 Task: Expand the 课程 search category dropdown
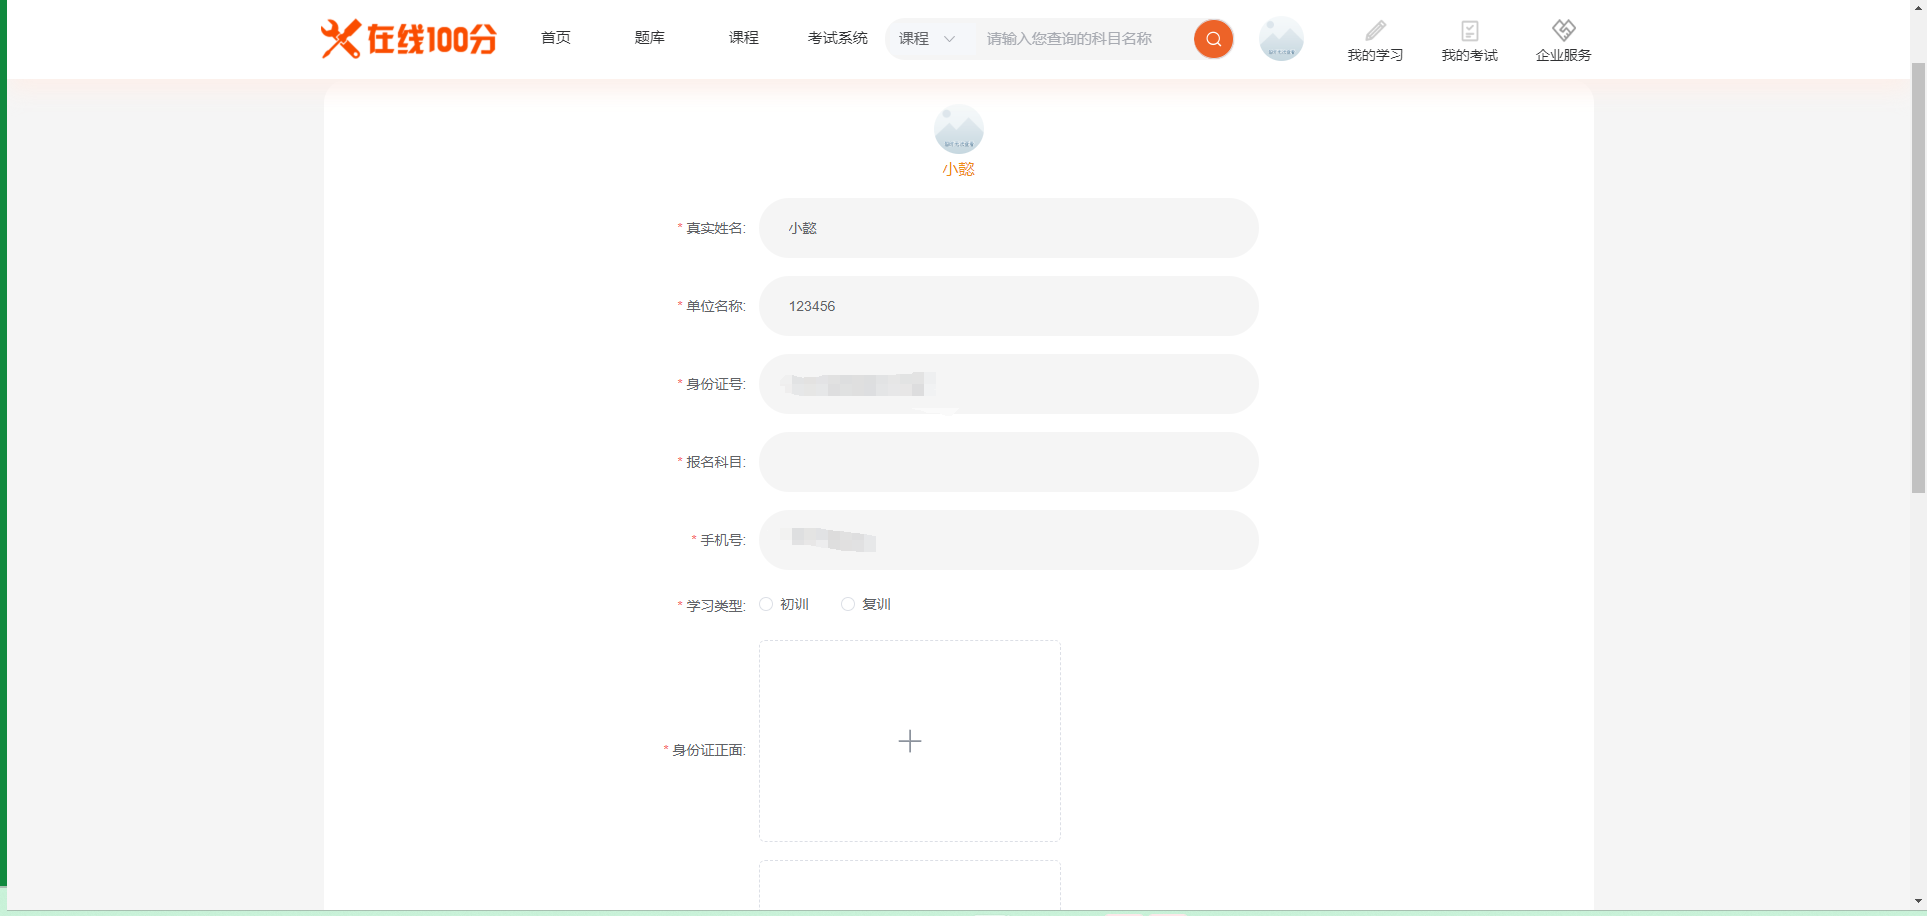(x=927, y=39)
